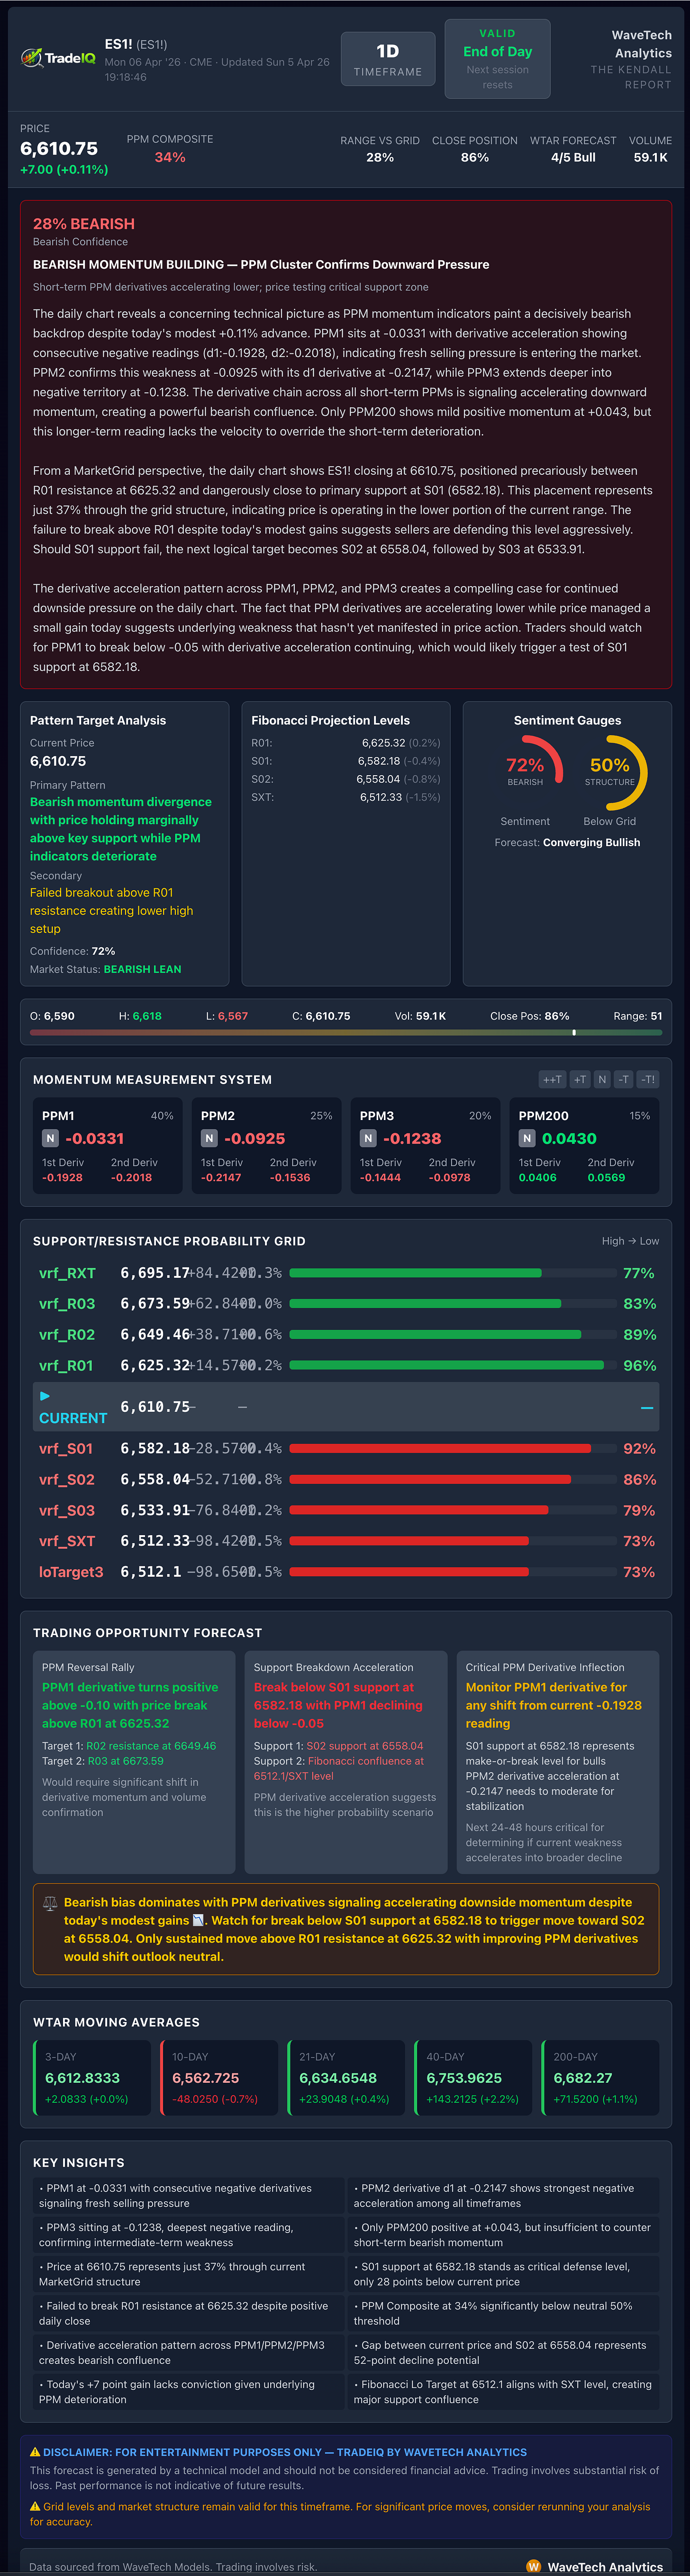
Task: Click the play arrow above CURRENT
Action: click(44, 1396)
